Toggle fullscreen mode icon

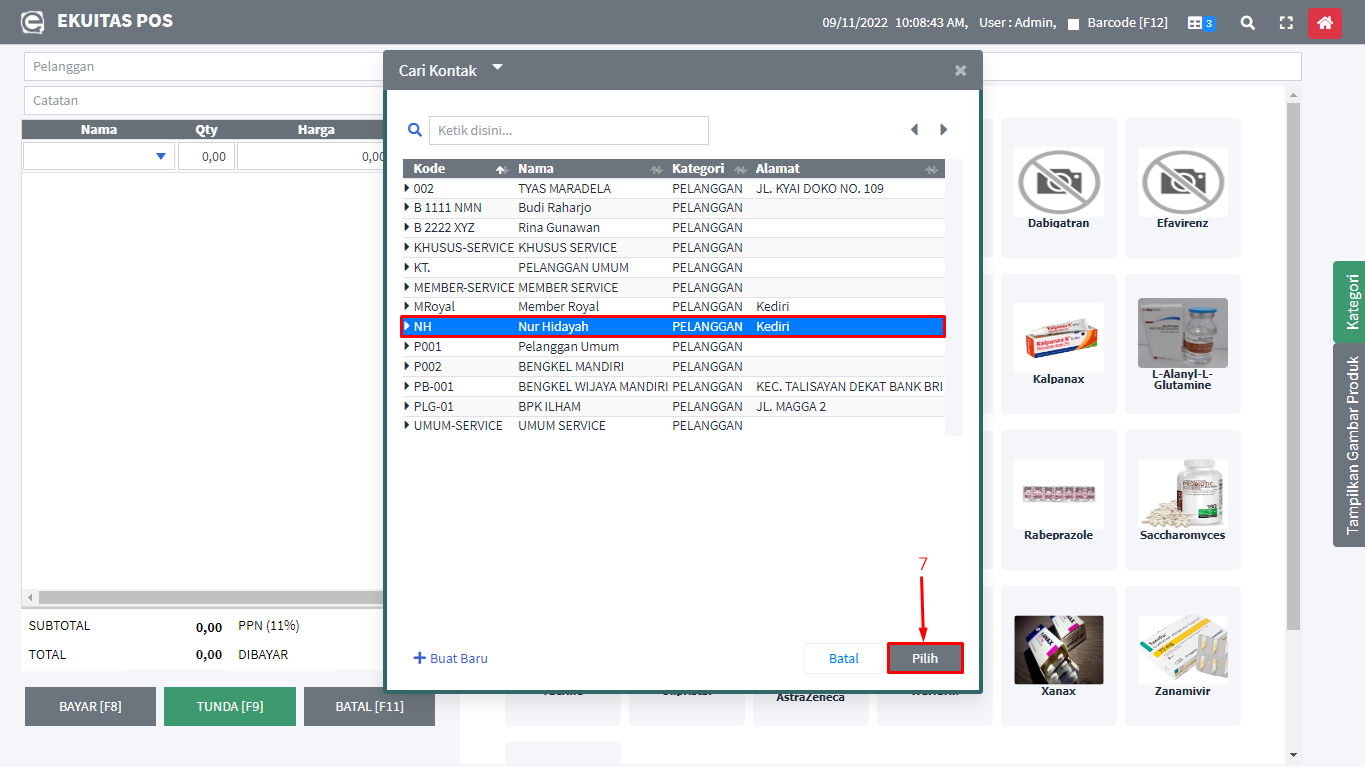[1286, 23]
